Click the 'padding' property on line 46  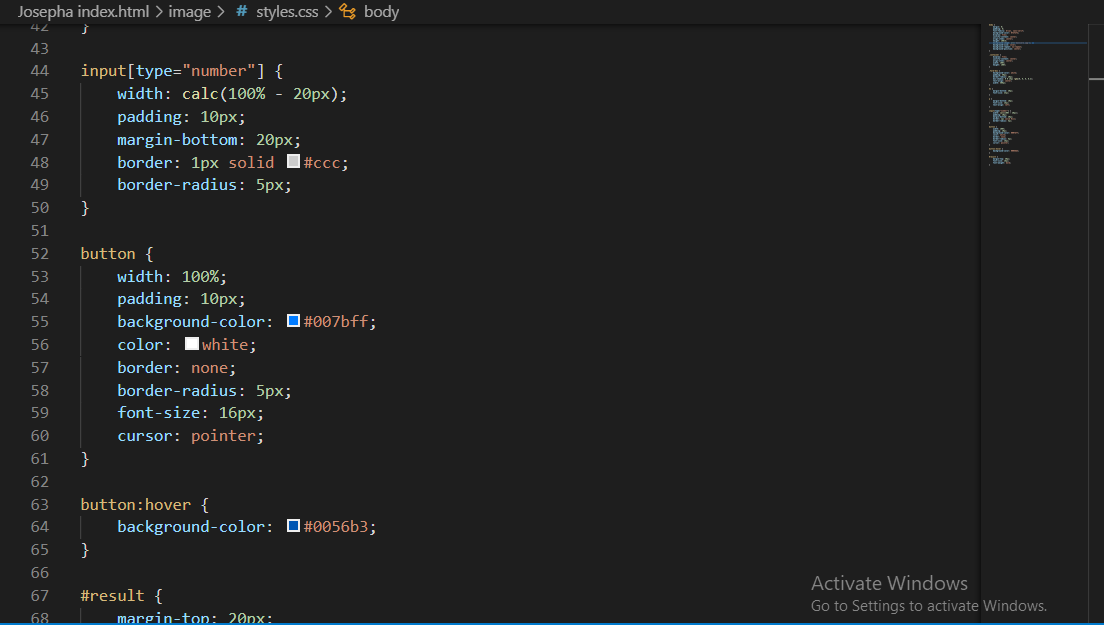pyautogui.click(x=149, y=117)
